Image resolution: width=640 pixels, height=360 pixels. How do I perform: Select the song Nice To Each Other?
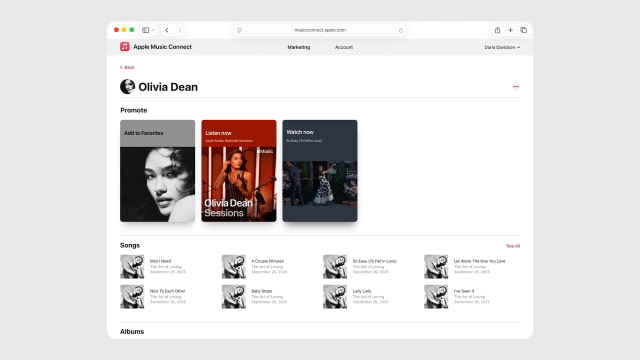pos(167,291)
